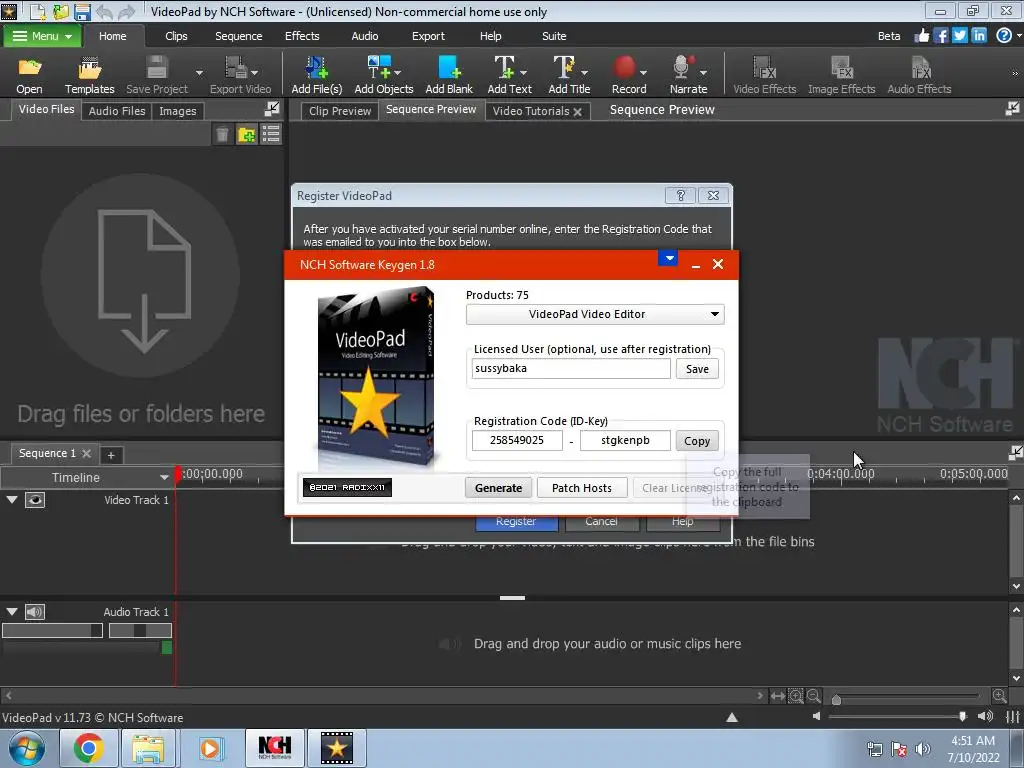1024x768 pixels.
Task: Click the Licensed User input field
Action: coord(571,368)
